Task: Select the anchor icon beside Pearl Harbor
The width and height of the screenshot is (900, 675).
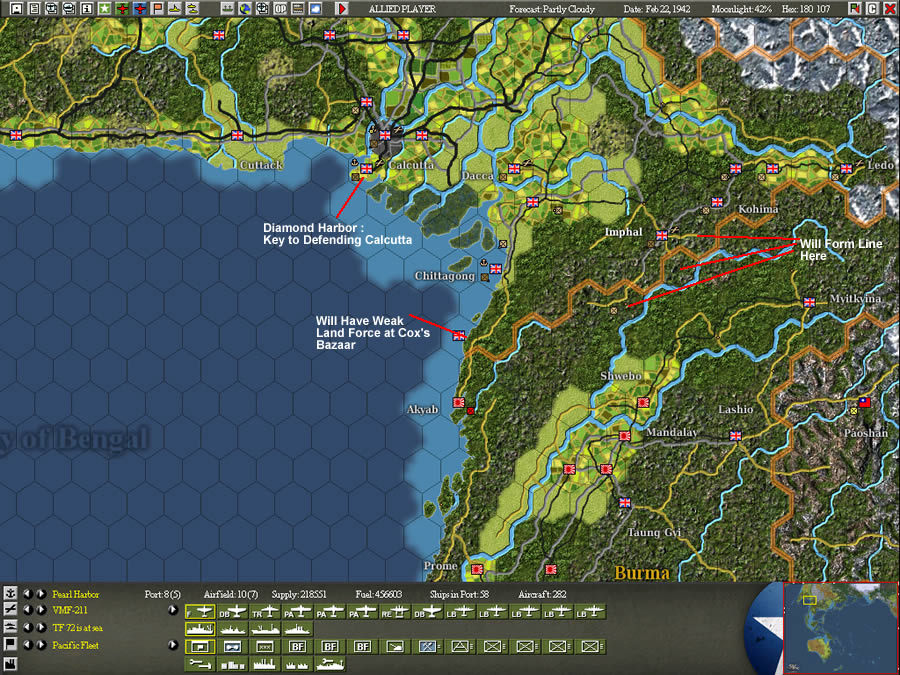Action: pyautogui.click(x=10, y=593)
